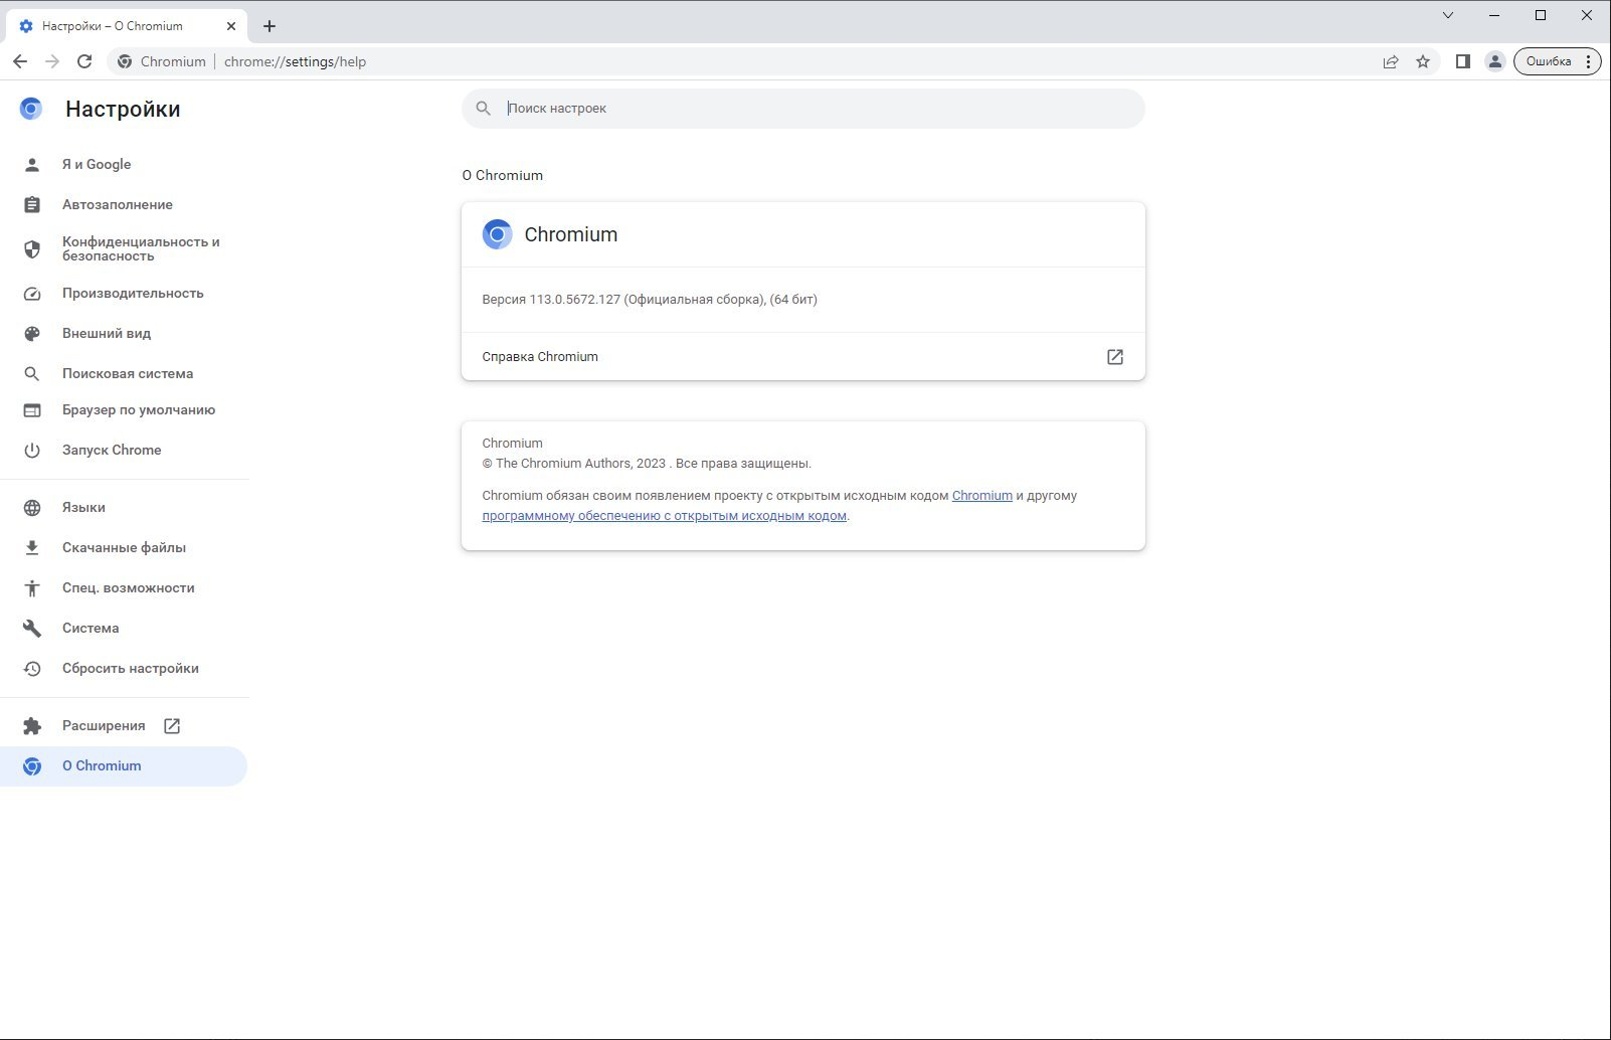Viewport: 1611px width, 1040px height.
Task: Expand the tab search chevron
Action: point(1447,15)
